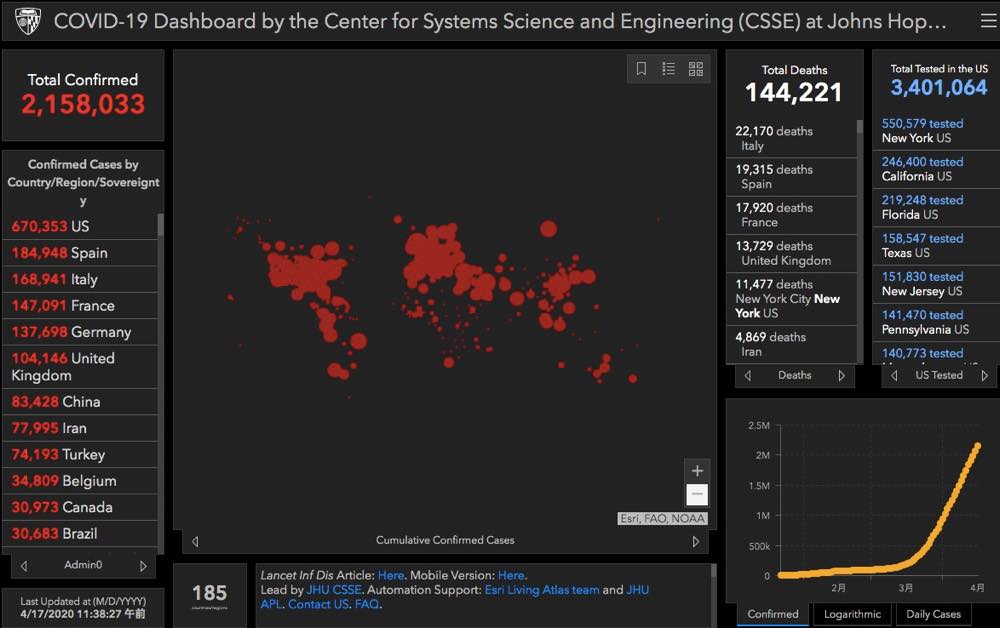
Task: Click the Total Confirmed 2,158,033 figure
Action: 83,105
